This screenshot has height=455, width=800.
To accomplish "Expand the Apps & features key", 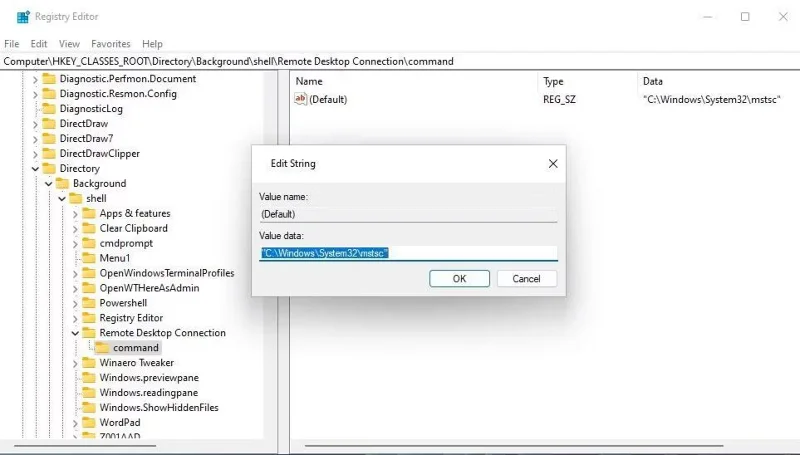I will [x=75, y=214].
